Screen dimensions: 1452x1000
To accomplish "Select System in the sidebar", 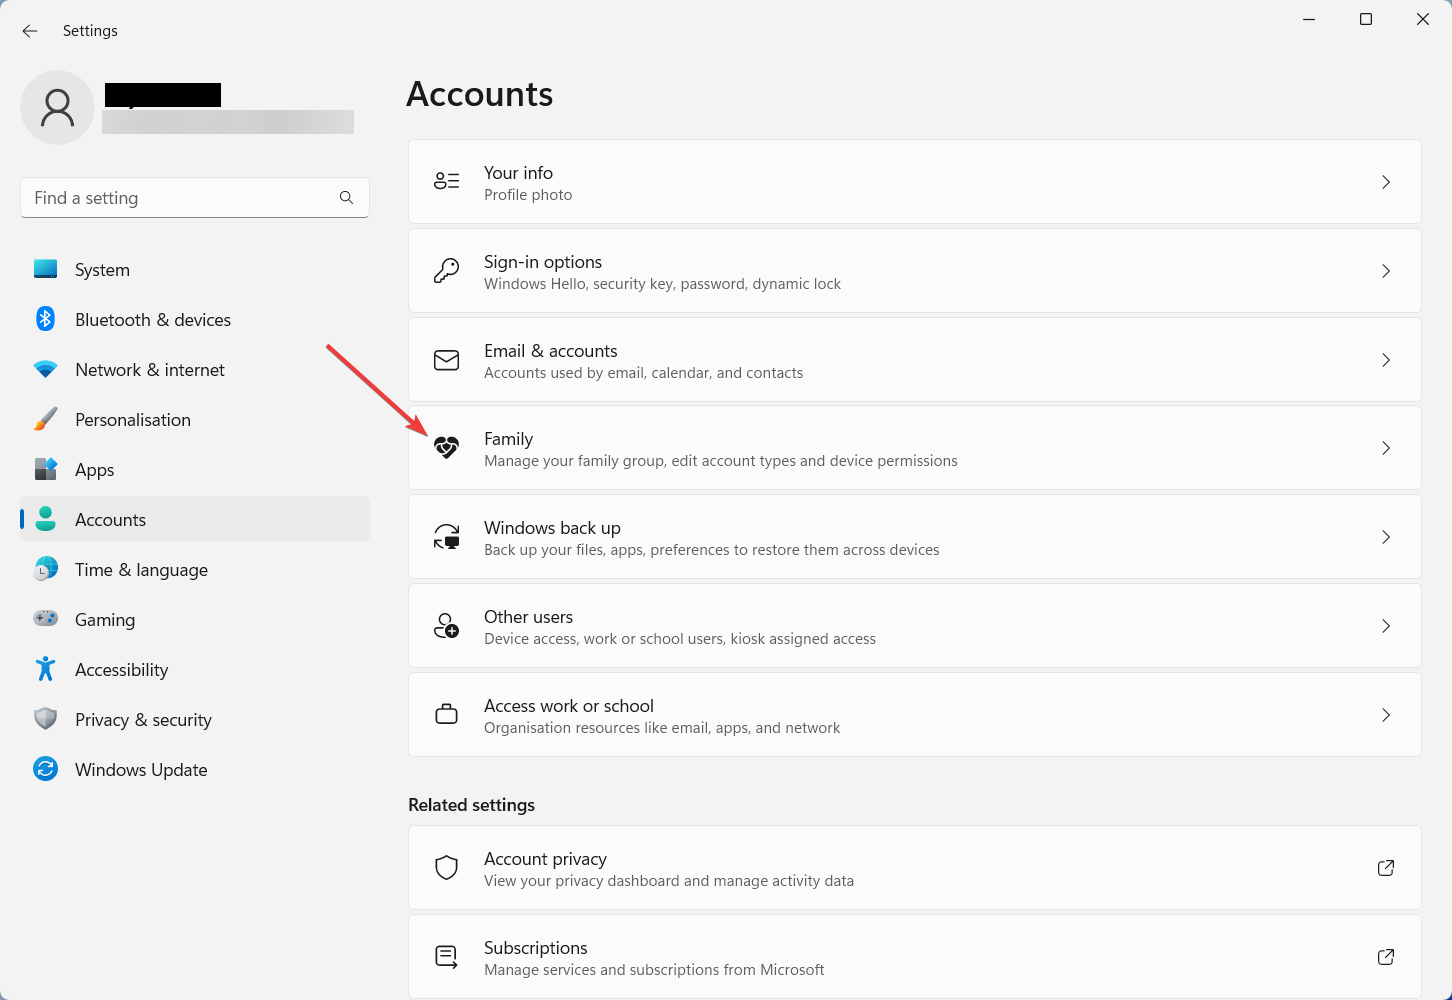I will coord(195,269).
